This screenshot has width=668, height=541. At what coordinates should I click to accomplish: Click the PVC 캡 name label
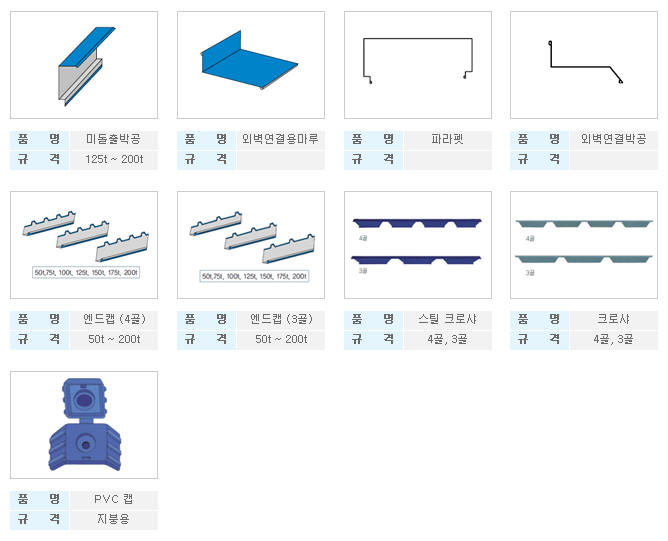[x=114, y=499]
